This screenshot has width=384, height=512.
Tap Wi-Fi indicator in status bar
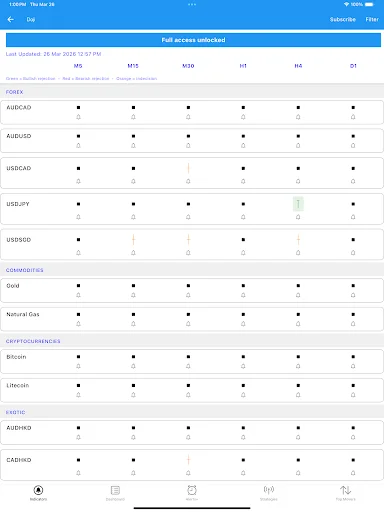(x=346, y=4)
